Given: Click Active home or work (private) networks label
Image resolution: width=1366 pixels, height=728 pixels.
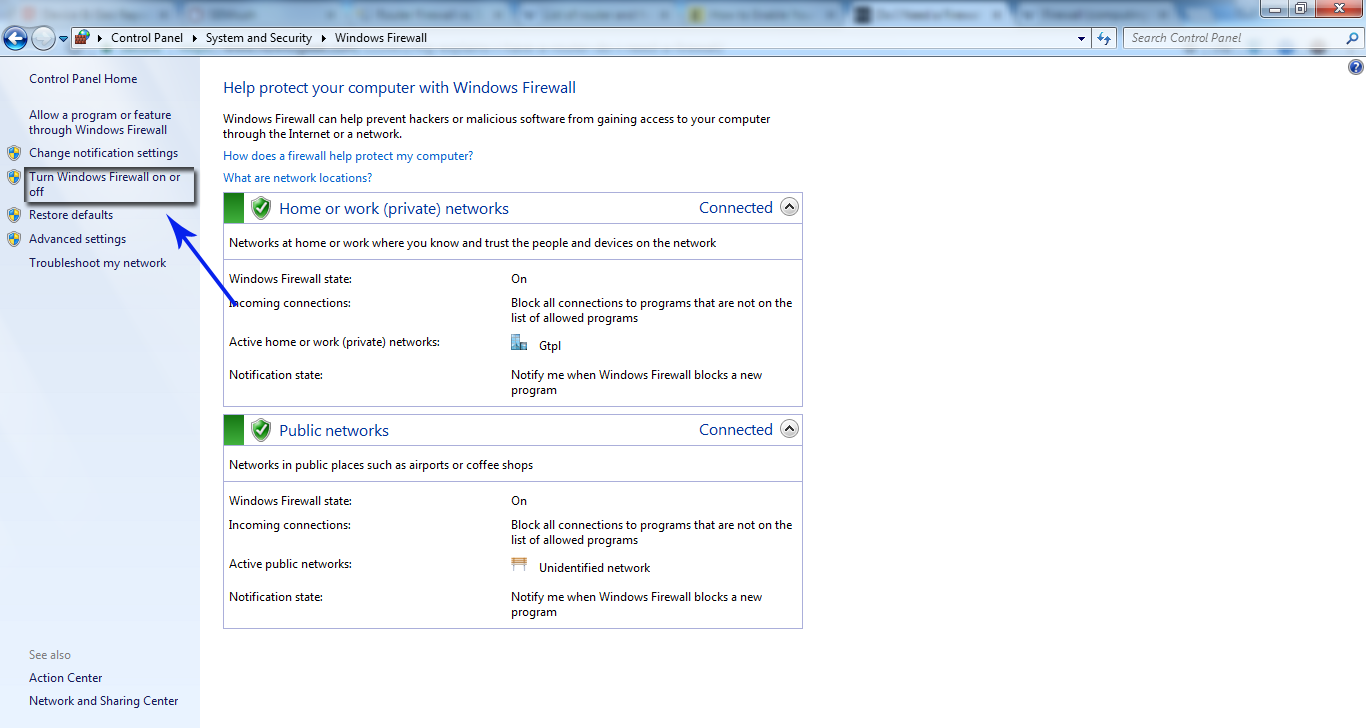Looking at the screenshot, I should click(334, 342).
